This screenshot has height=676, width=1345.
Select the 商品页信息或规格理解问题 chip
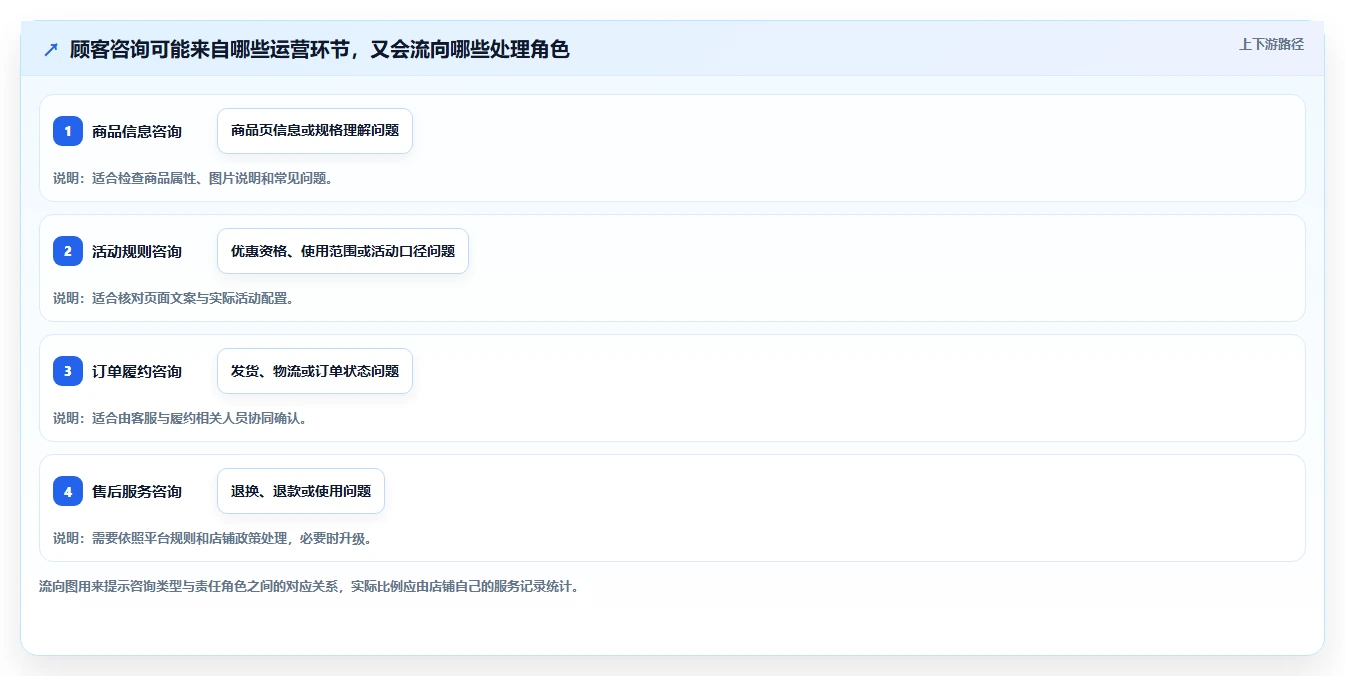315,131
